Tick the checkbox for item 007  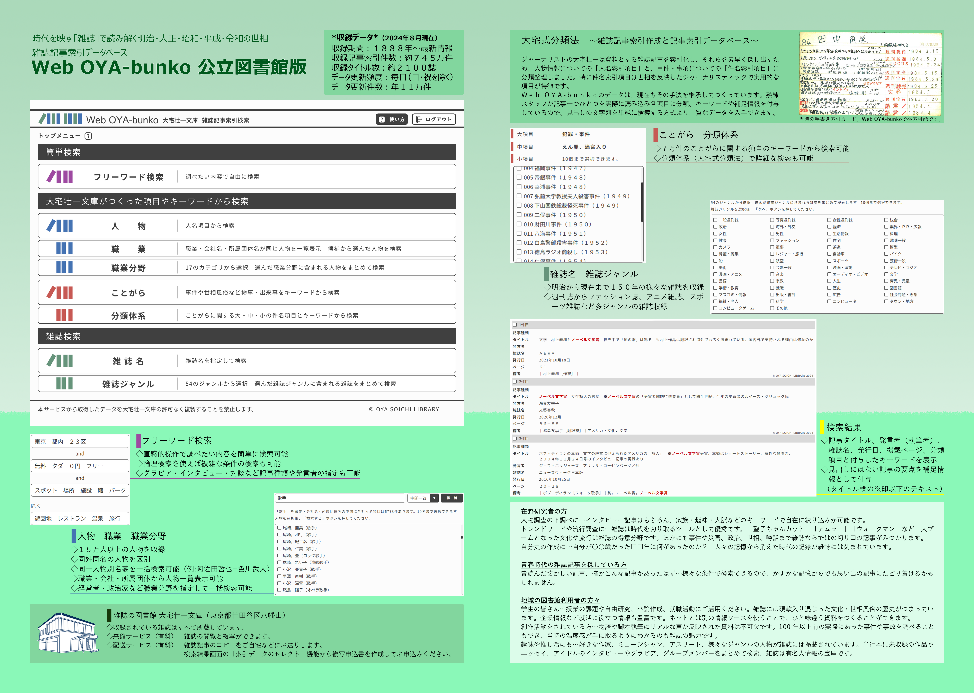[519, 196]
